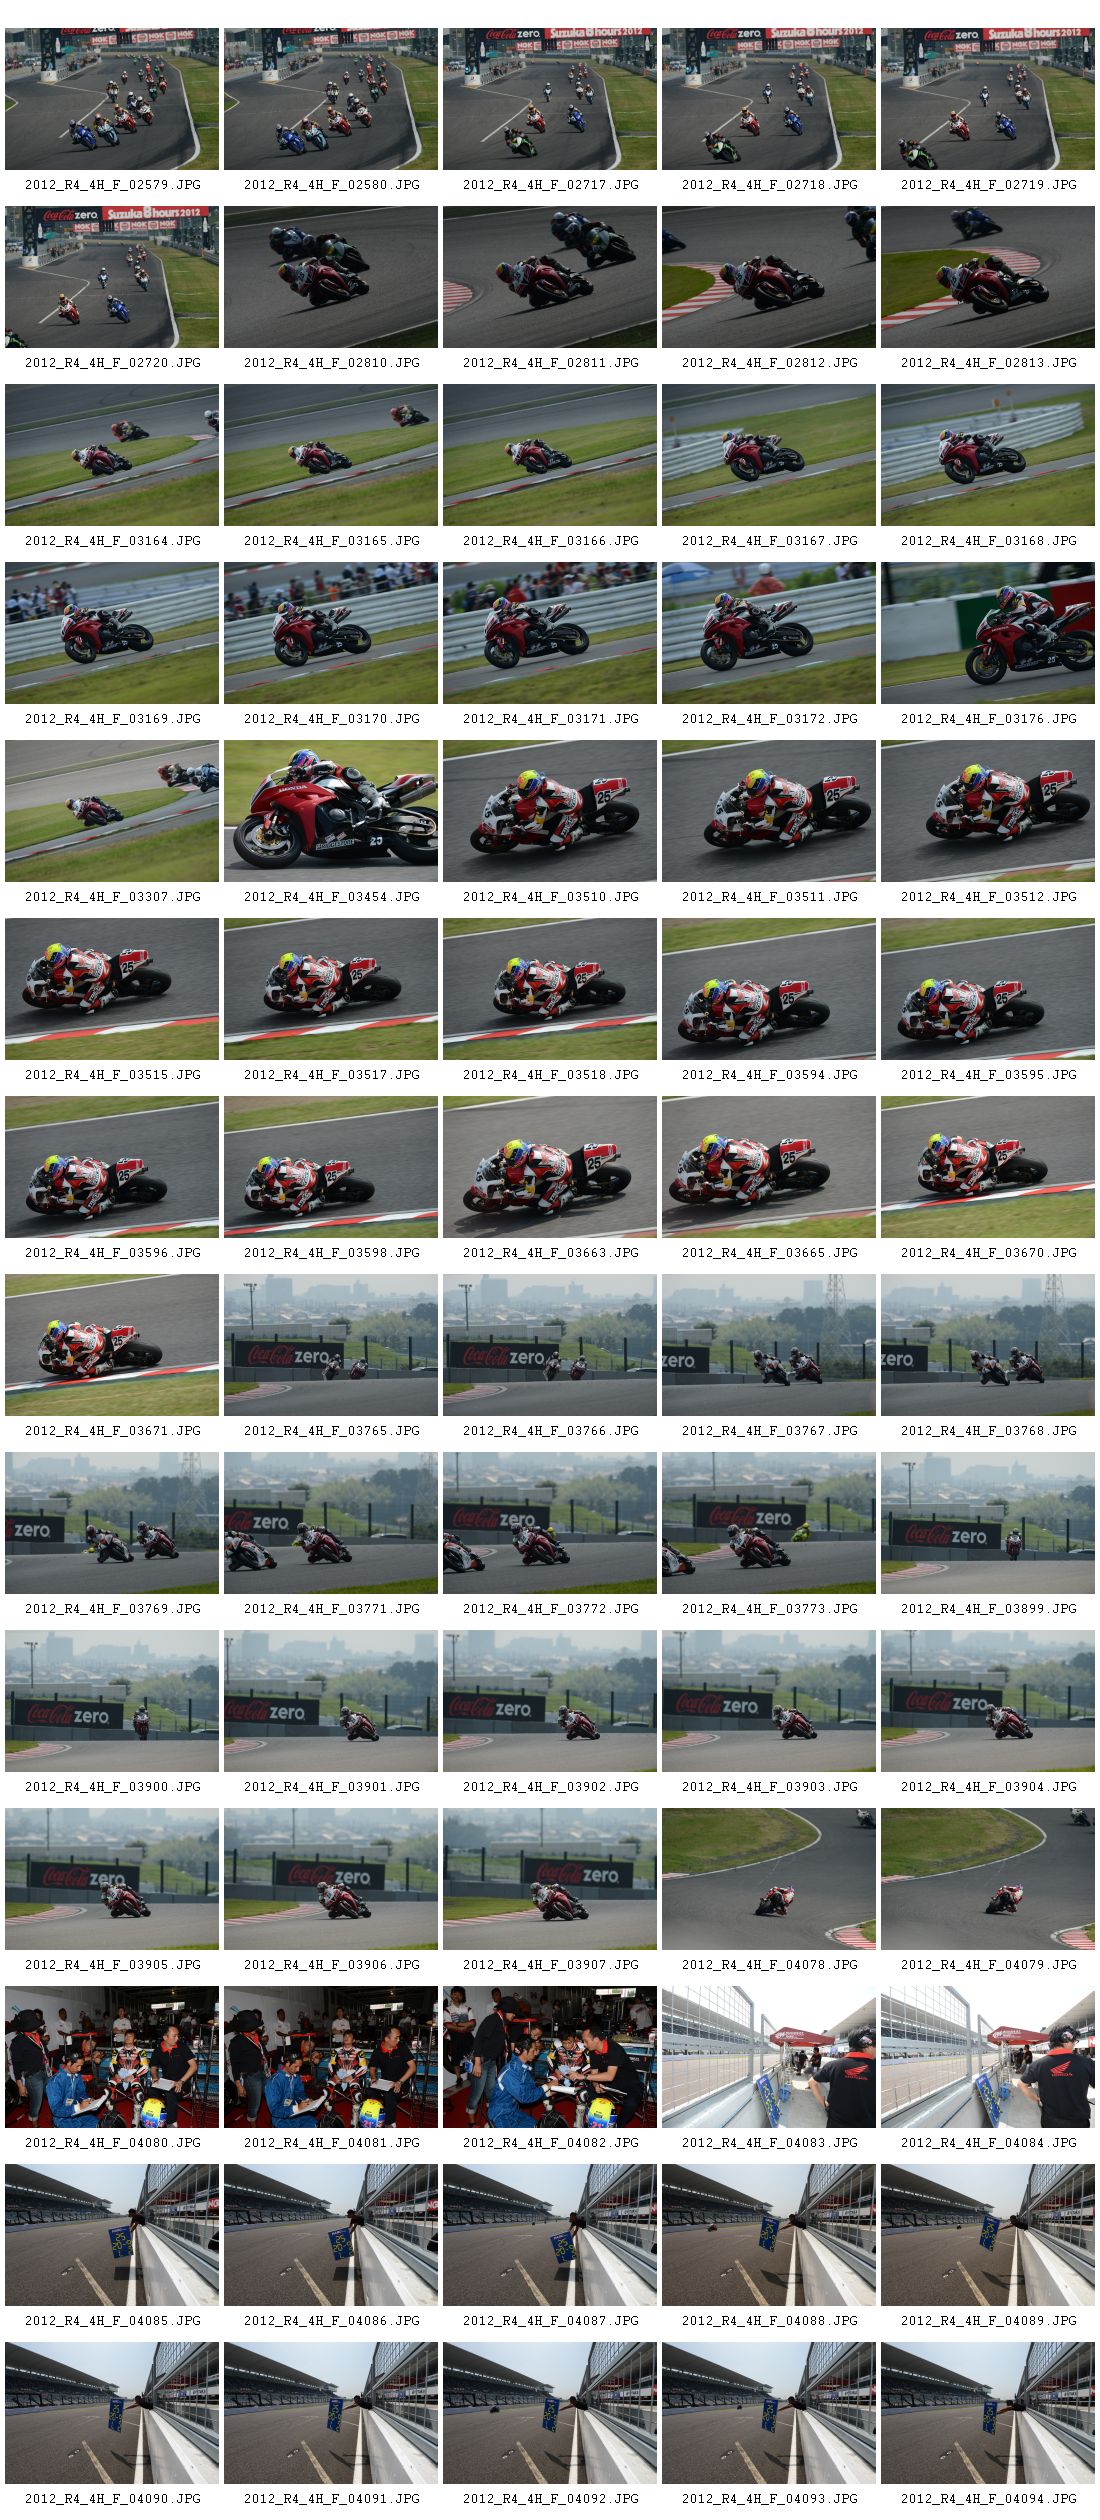The height and width of the screenshot is (2520, 1100).
Task: Select pit garage photo 2012_R4_4H_F_04080.JPG
Action: (x=111, y=2057)
